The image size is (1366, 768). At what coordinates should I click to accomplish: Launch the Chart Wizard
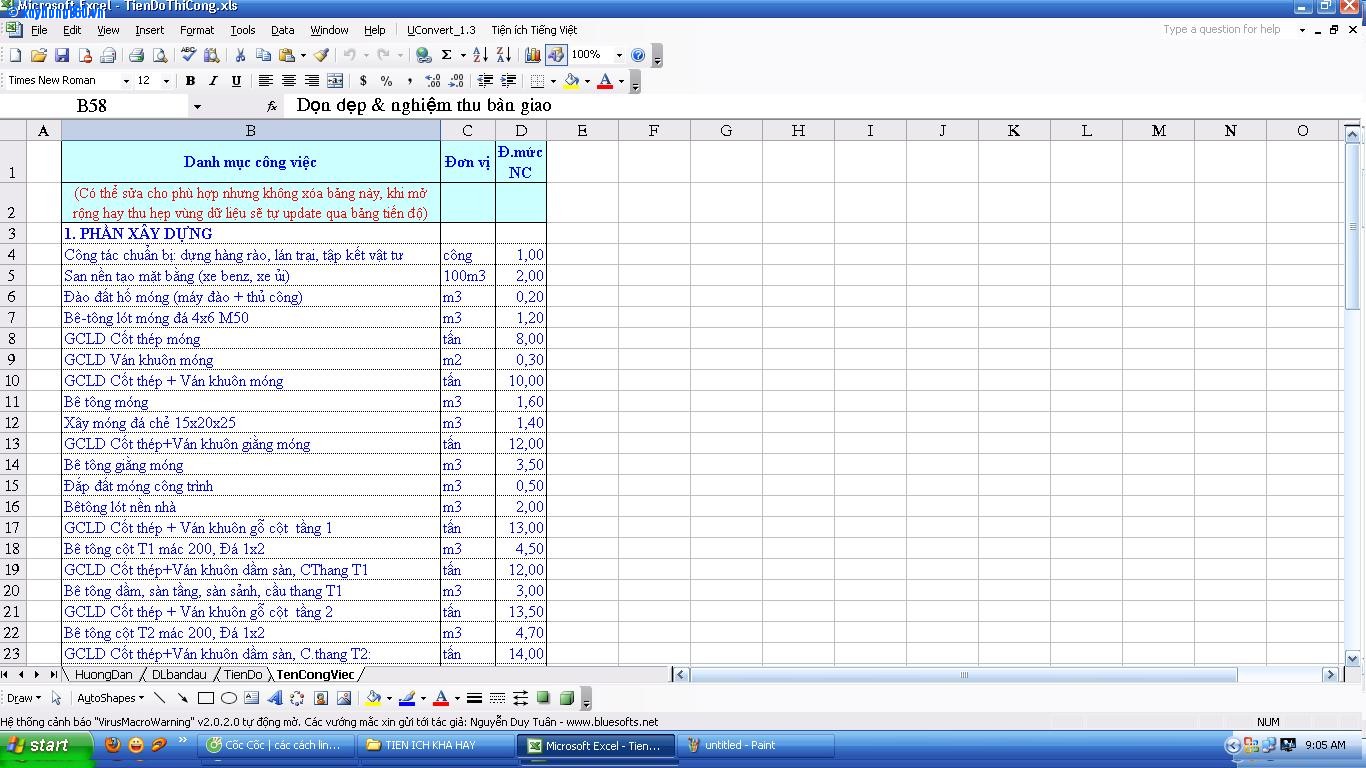[x=532, y=55]
